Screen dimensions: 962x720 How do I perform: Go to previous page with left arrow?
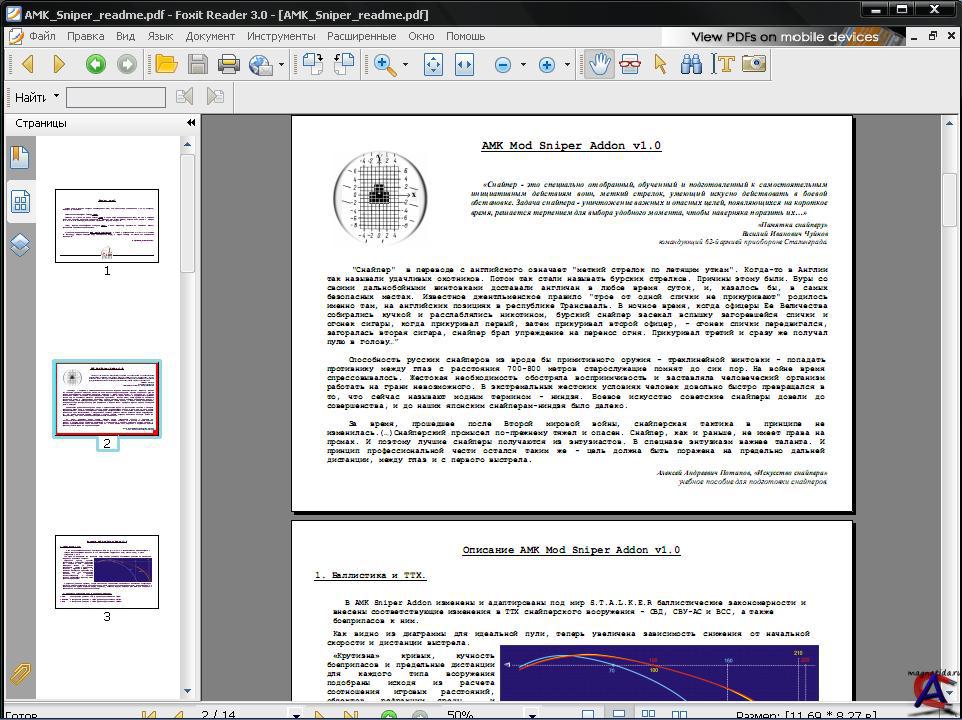[x=27, y=65]
